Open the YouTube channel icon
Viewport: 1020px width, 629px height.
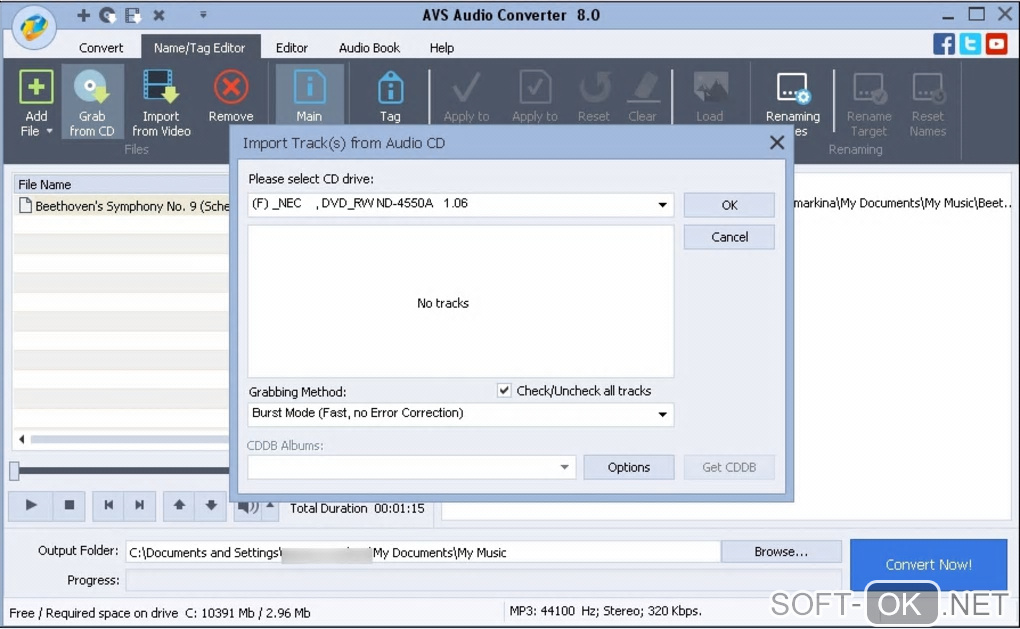click(x=996, y=44)
